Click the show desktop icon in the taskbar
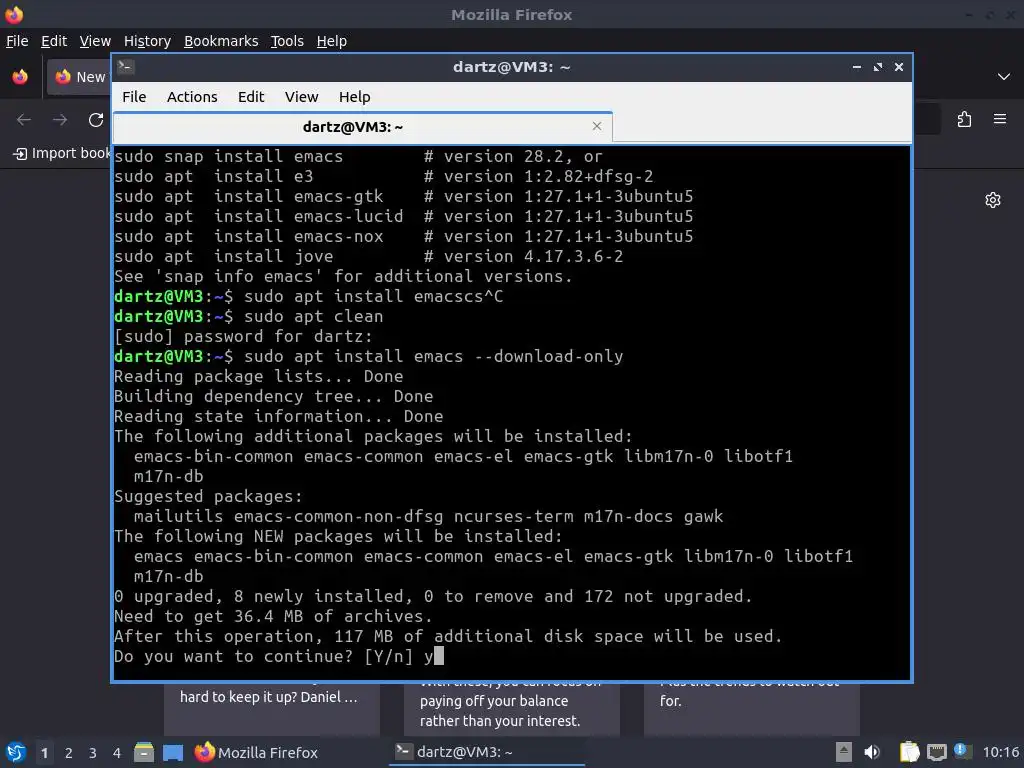This screenshot has height=768, width=1024. click(173, 752)
